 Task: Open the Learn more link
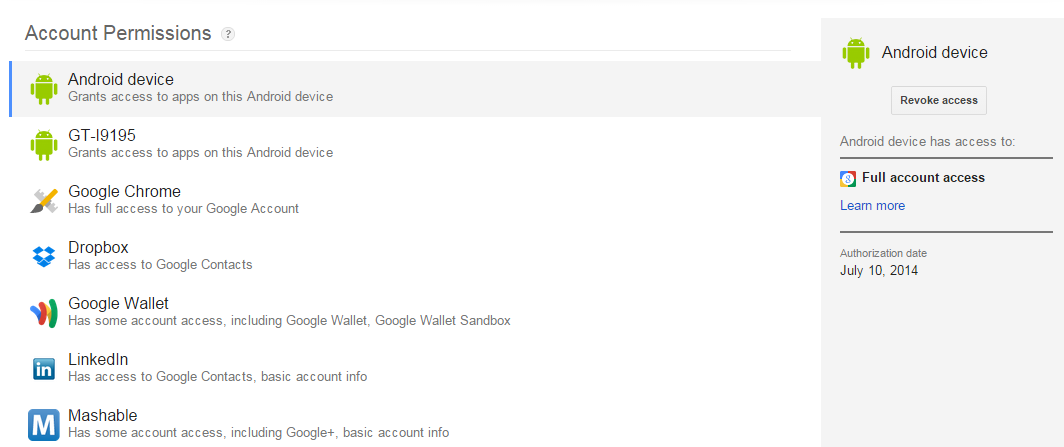tap(872, 206)
